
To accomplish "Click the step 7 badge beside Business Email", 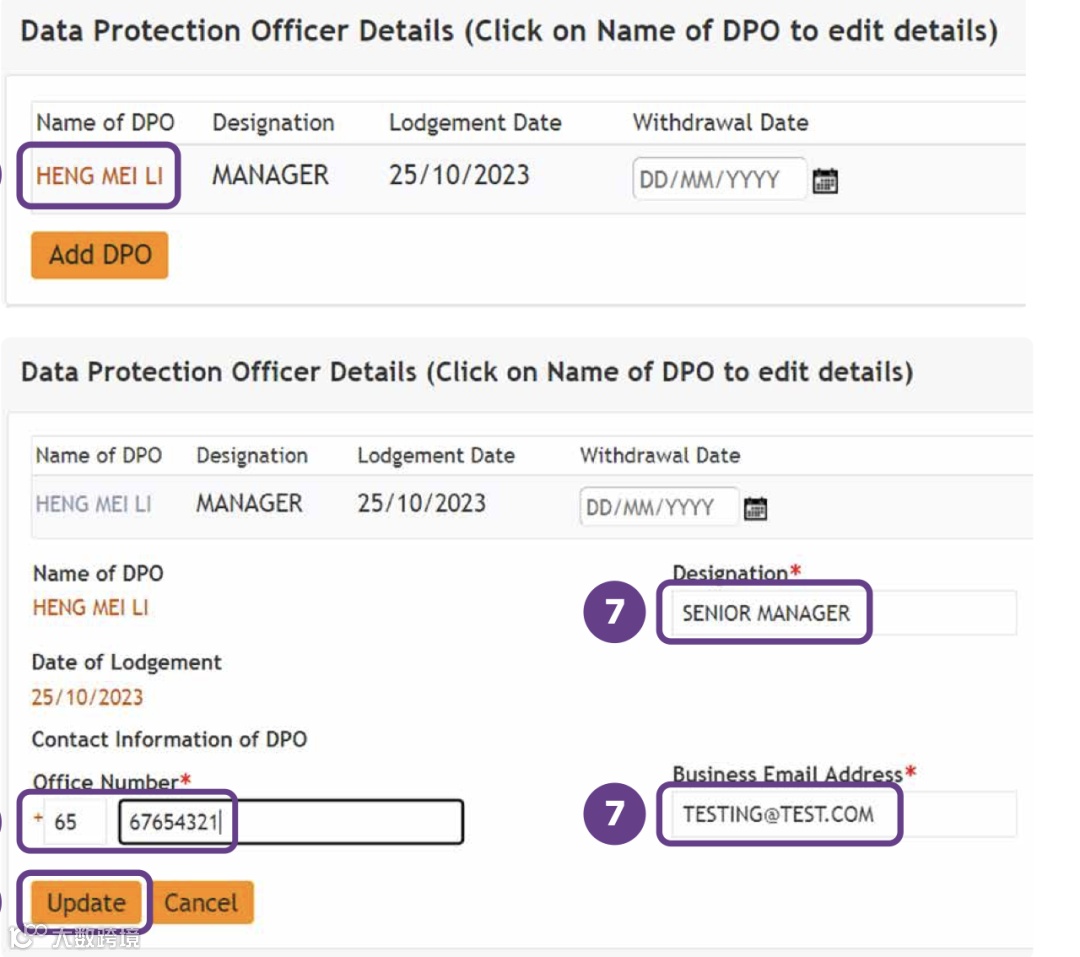I will click(x=614, y=812).
